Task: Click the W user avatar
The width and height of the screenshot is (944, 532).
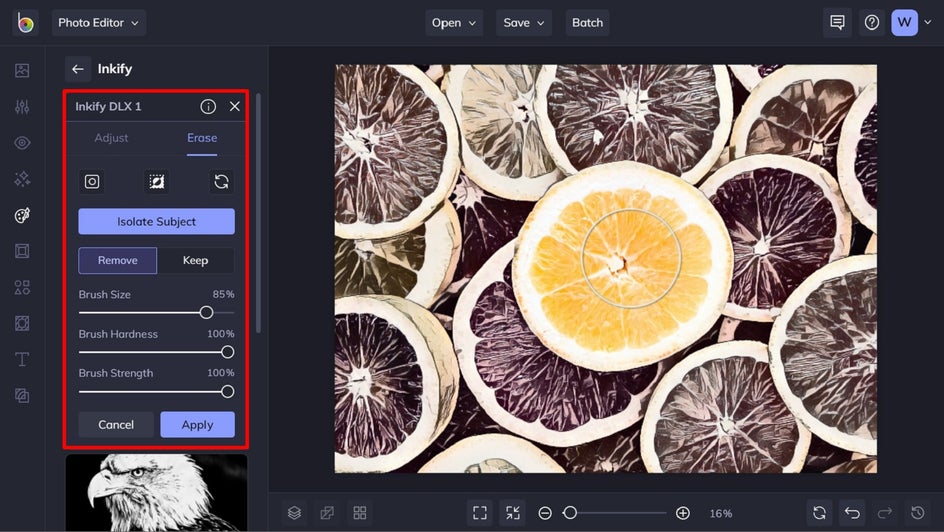Action: coord(904,23)
